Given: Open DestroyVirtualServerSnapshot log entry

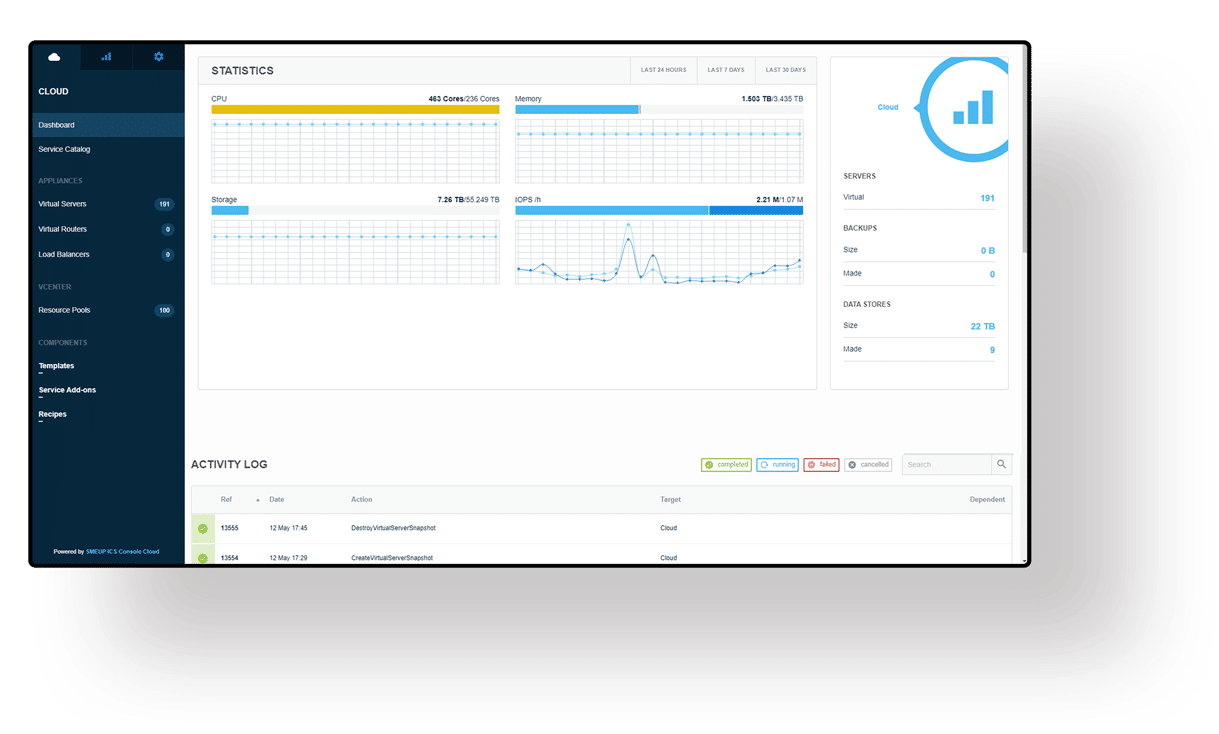Looking at the screenshot, I should [393, 528].
